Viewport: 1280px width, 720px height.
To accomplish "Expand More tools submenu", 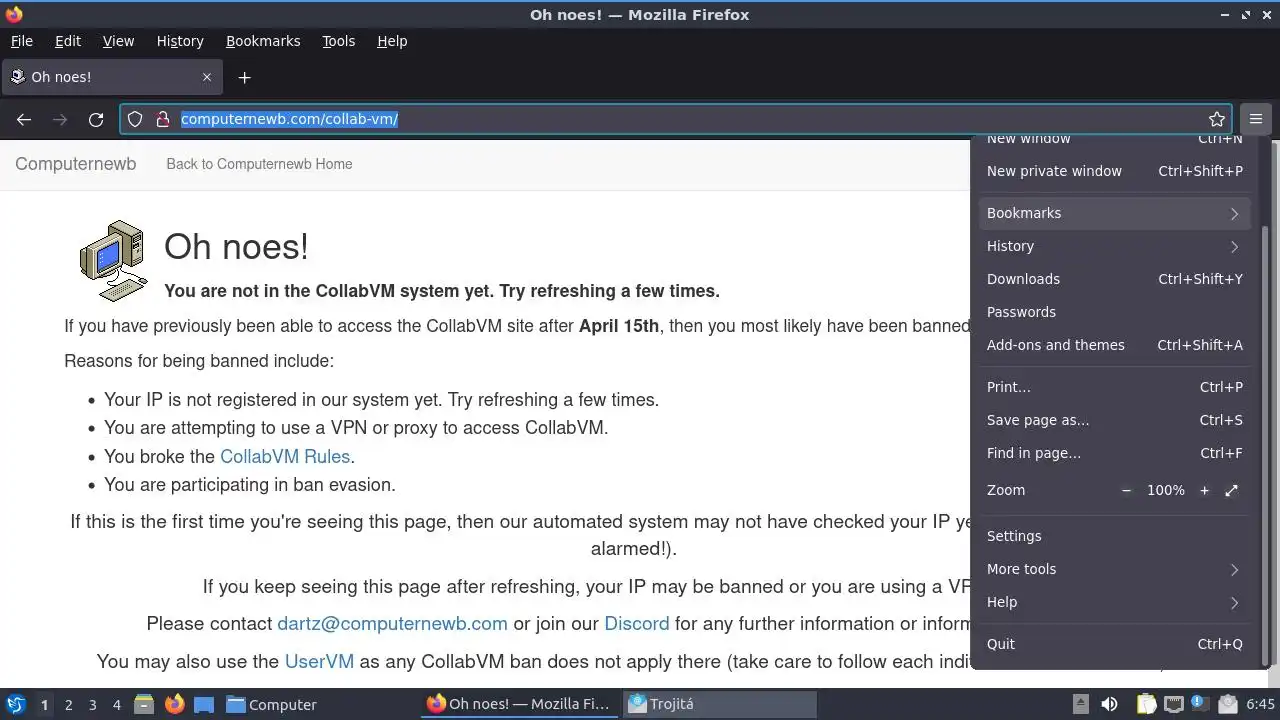I will click(x=1114, y=569).
